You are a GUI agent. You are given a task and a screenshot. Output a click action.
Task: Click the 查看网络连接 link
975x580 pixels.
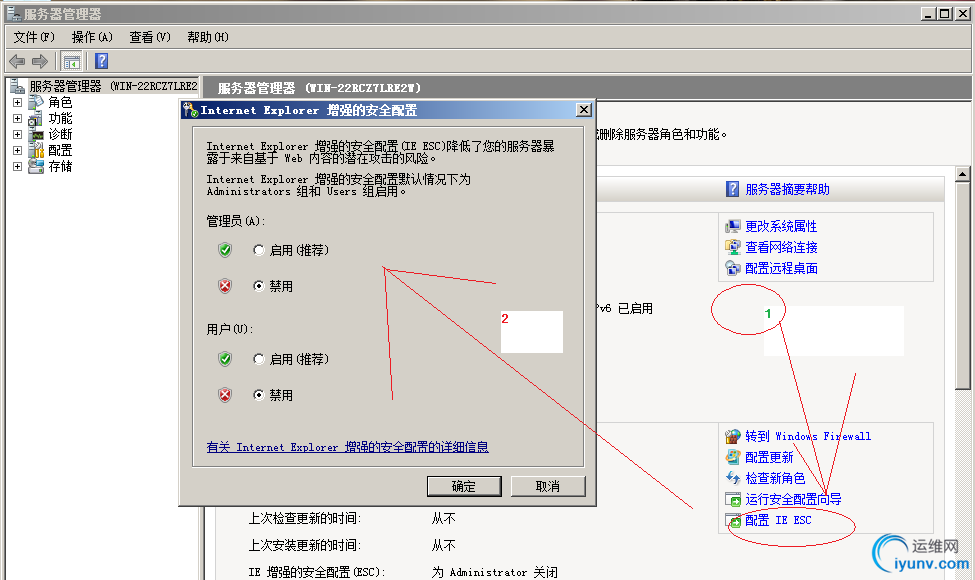tap(781, 247)
